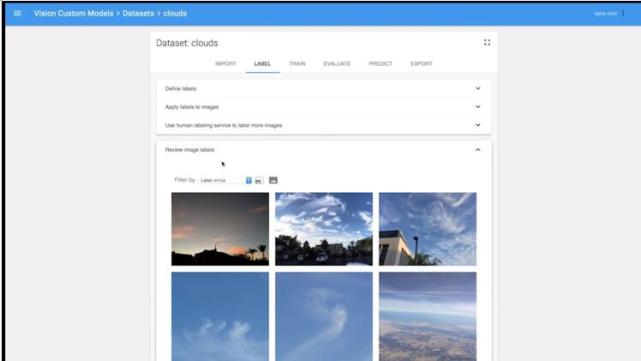641x361 pixels.
Task: Open the sunset silhouette cloud photo
Action: (220, 229)
